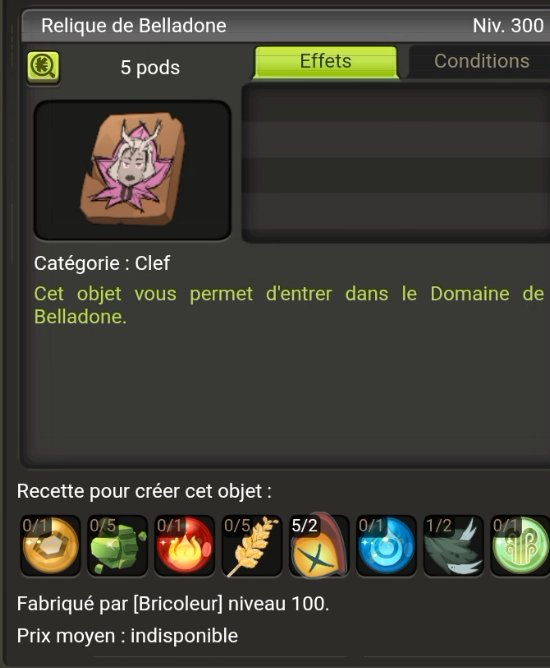This screenshot has width=550, height=668.
Task: Select the green air orb ingredient
Action: coord(520,546)
